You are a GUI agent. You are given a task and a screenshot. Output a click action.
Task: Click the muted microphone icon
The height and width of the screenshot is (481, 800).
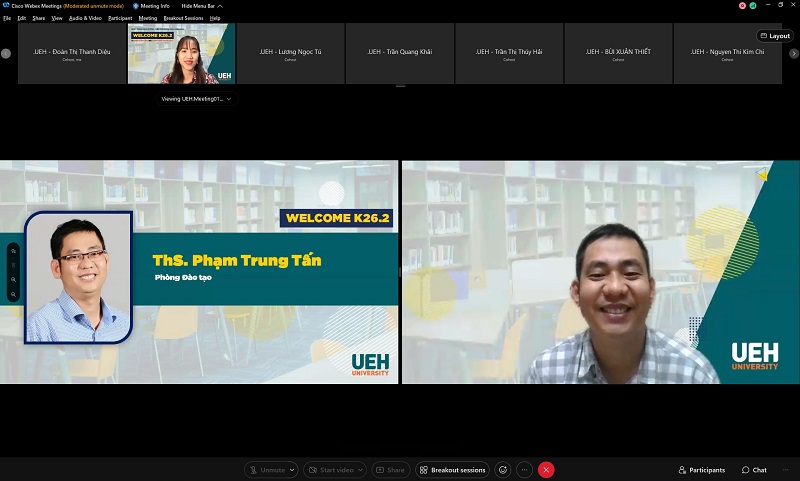point(253,470)
